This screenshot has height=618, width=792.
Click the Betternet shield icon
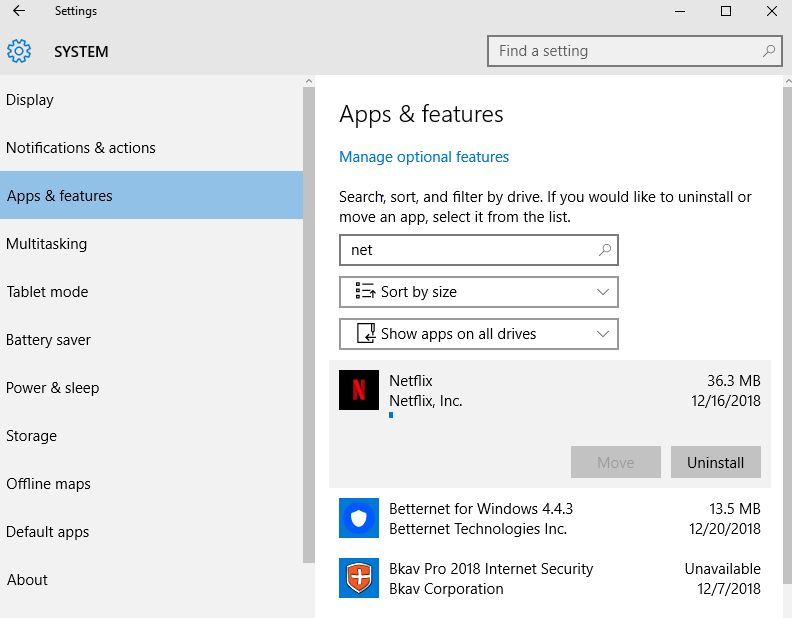tap(359, 518)
